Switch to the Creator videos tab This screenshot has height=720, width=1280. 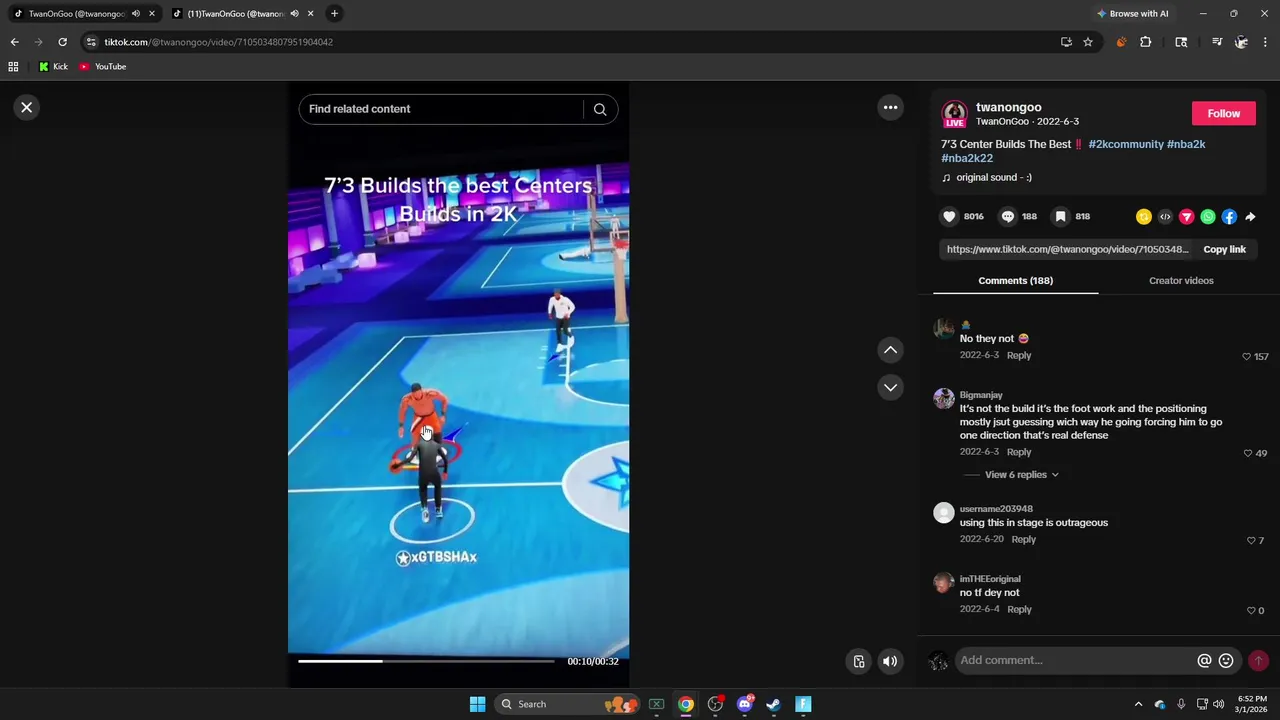pos(1181,281)
